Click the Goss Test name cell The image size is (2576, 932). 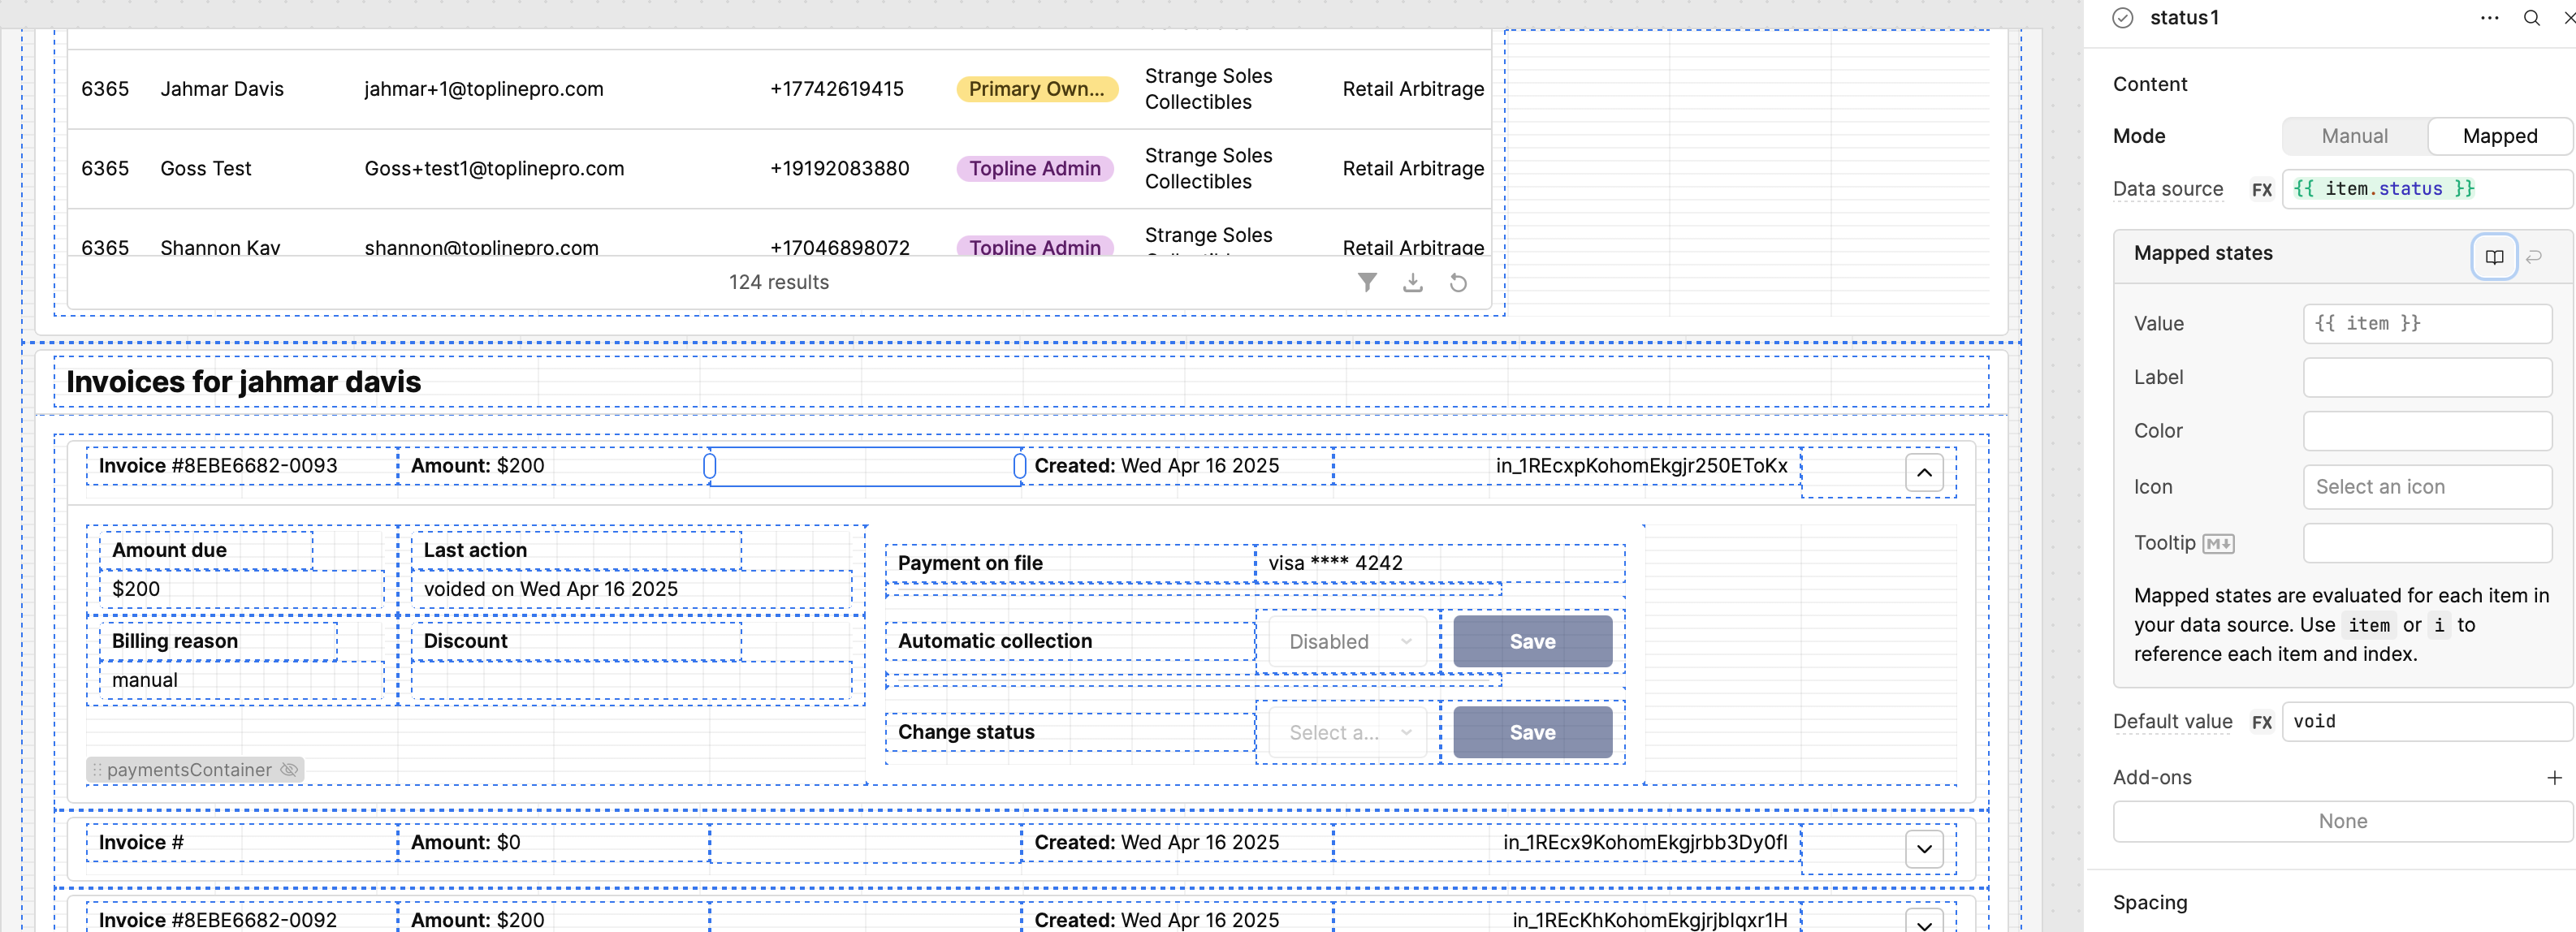[x=206, y=169]
